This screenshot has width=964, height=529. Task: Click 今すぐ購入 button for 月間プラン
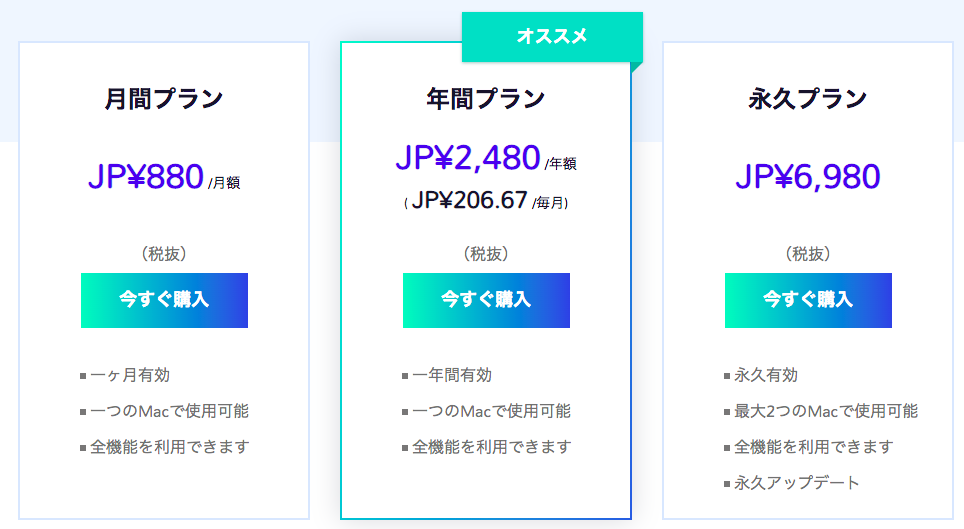click(164, 300)
